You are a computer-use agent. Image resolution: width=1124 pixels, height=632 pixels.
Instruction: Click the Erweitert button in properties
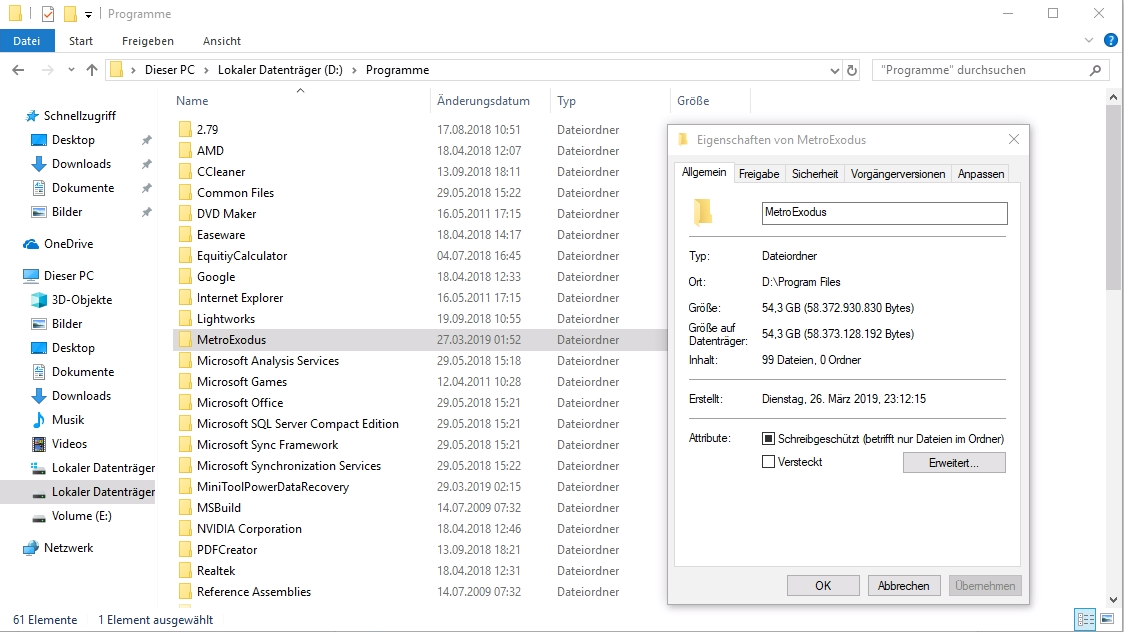coord(954,462)
